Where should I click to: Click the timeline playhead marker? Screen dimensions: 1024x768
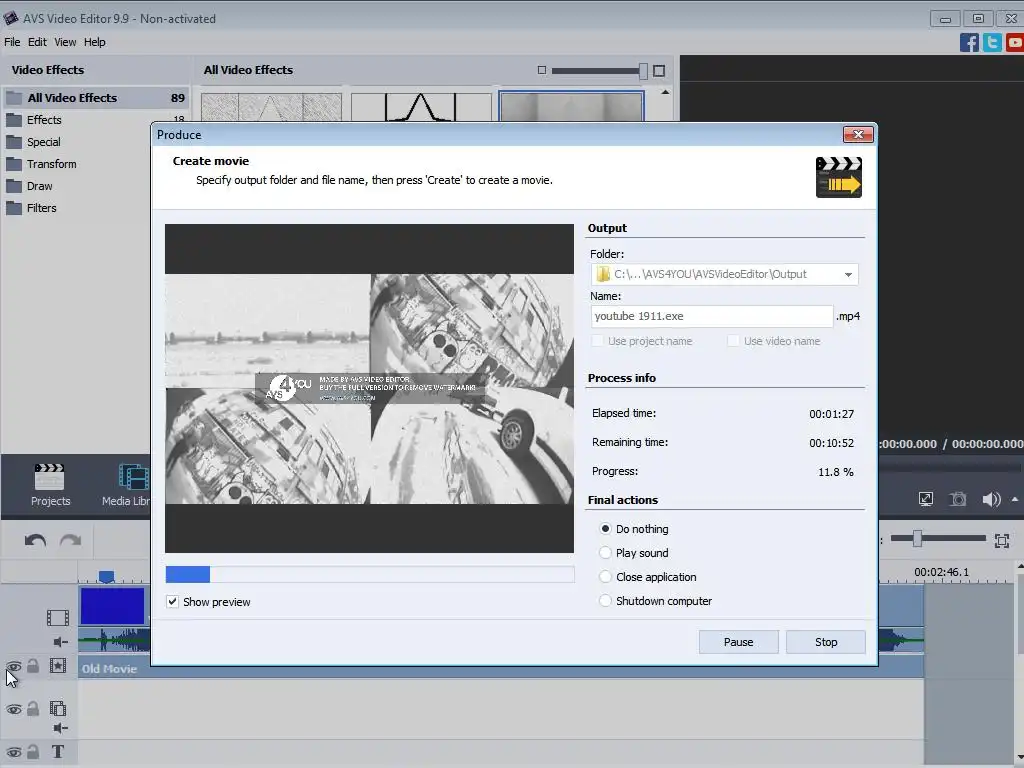click(x=106, y=577)
